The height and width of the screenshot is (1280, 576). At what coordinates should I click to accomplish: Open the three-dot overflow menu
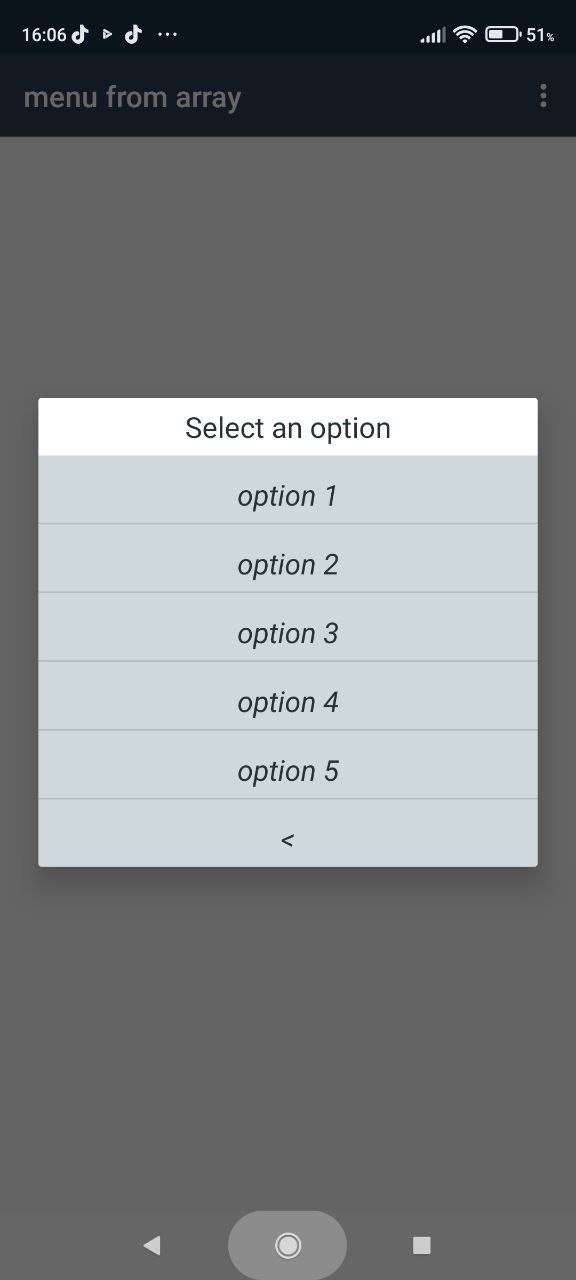click(543, 96)
